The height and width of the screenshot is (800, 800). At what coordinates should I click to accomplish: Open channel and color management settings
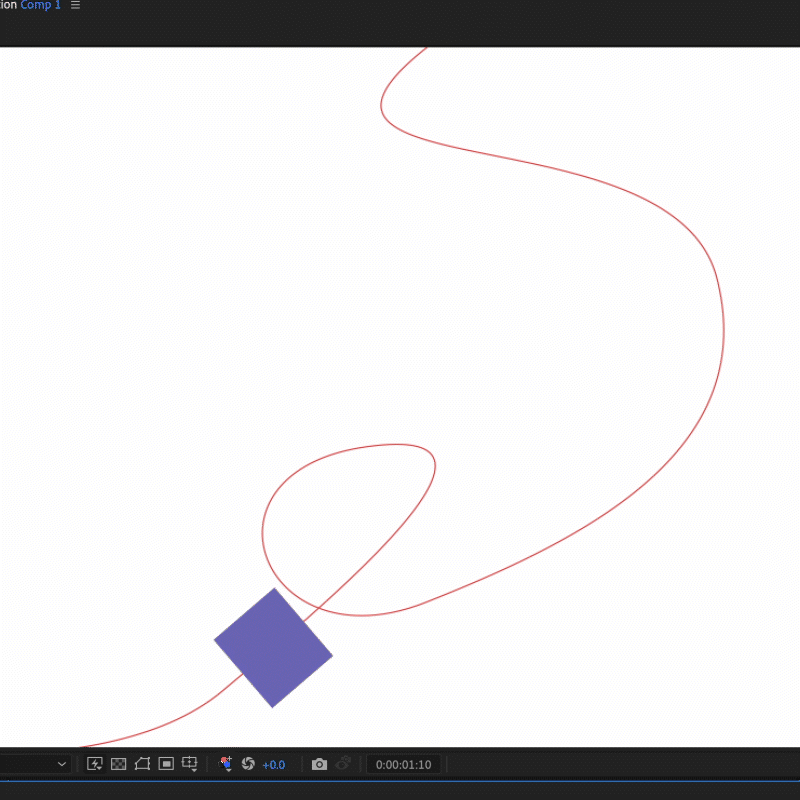[x=225, y=764]
